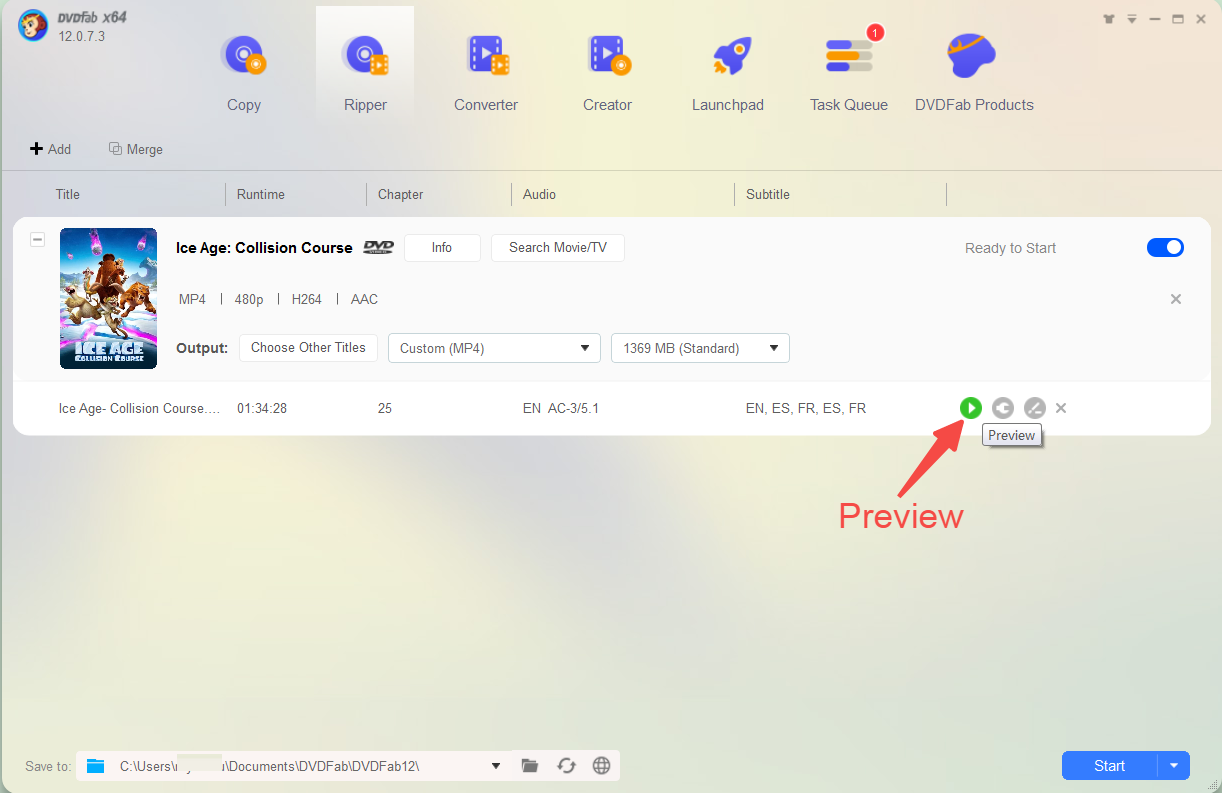Click the DVD disc logo beside title
1222x793 pixels.
tap(379, 247)
